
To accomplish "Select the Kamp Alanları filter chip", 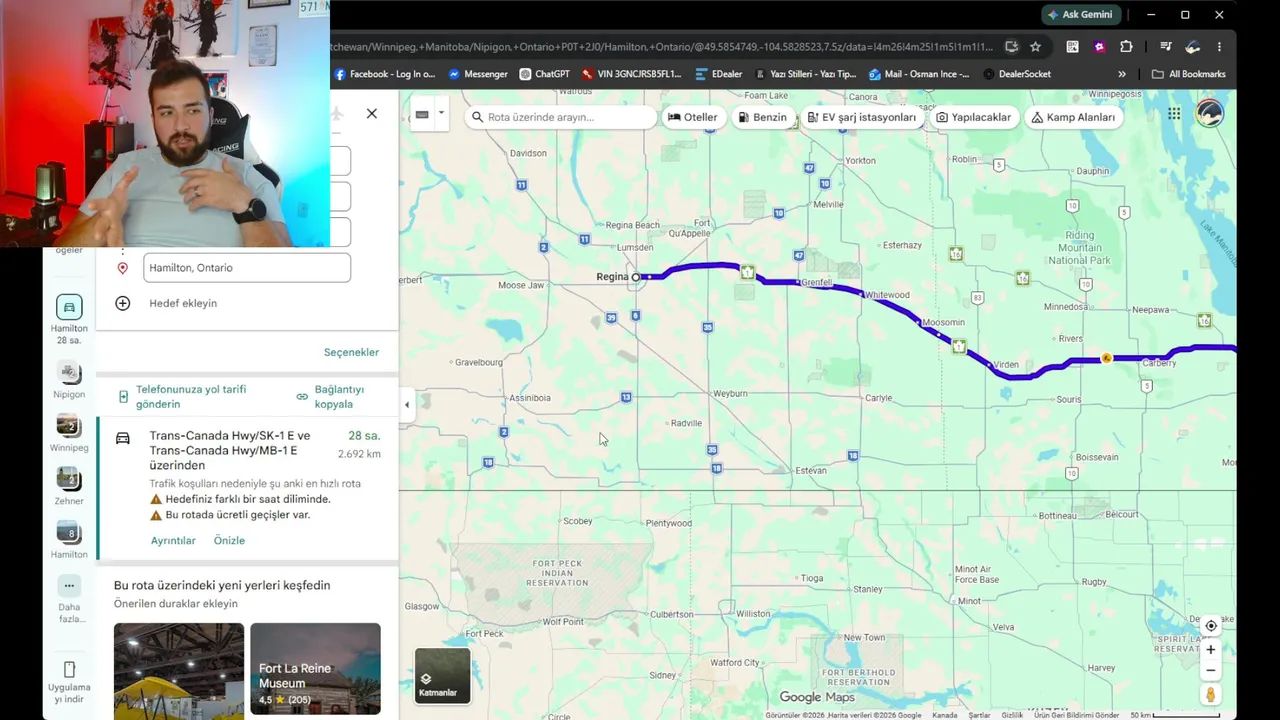I will pos(1073,117).
